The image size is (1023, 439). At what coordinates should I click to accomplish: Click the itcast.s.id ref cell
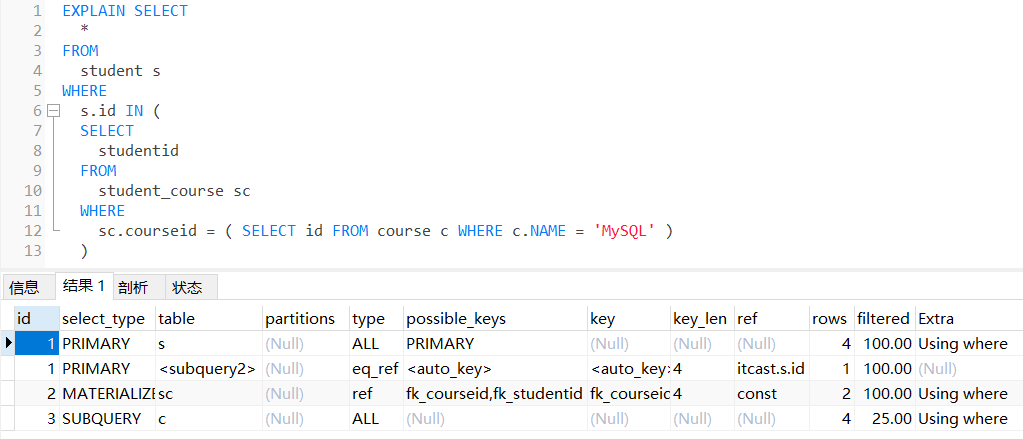(771, 369)
